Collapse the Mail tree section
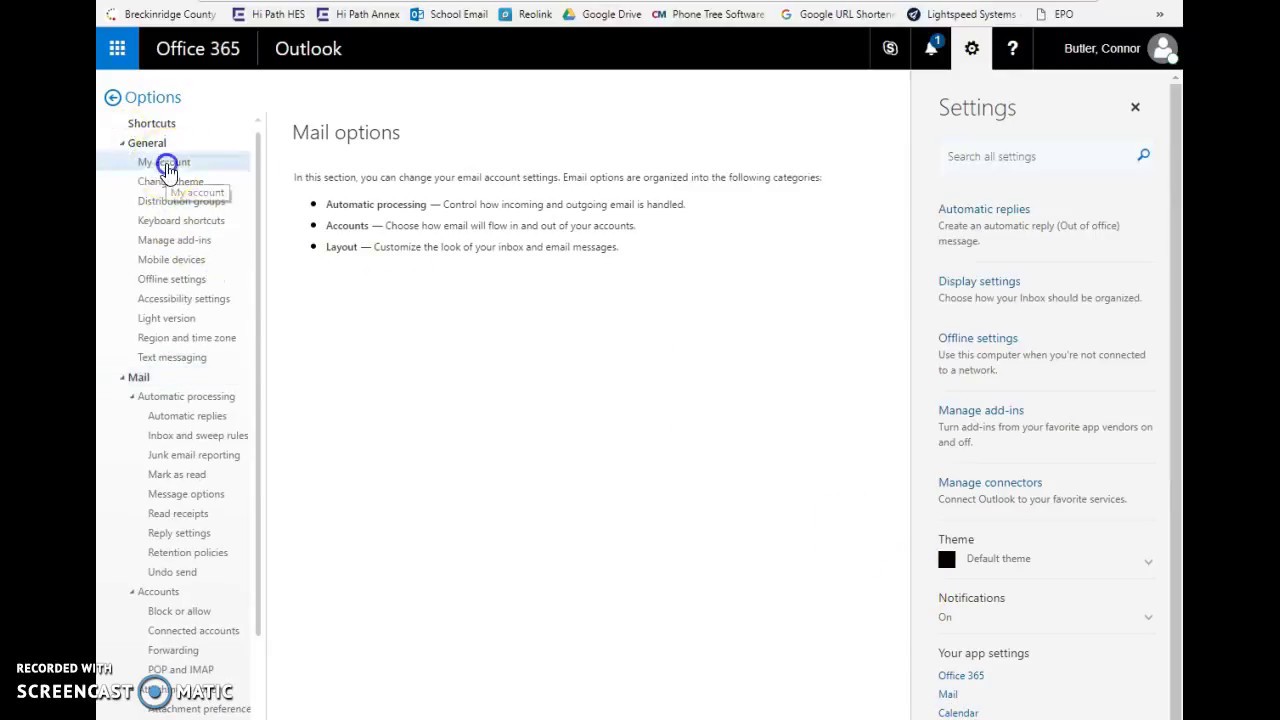Screen dimensions: 1280x720 tap(123, 377)
